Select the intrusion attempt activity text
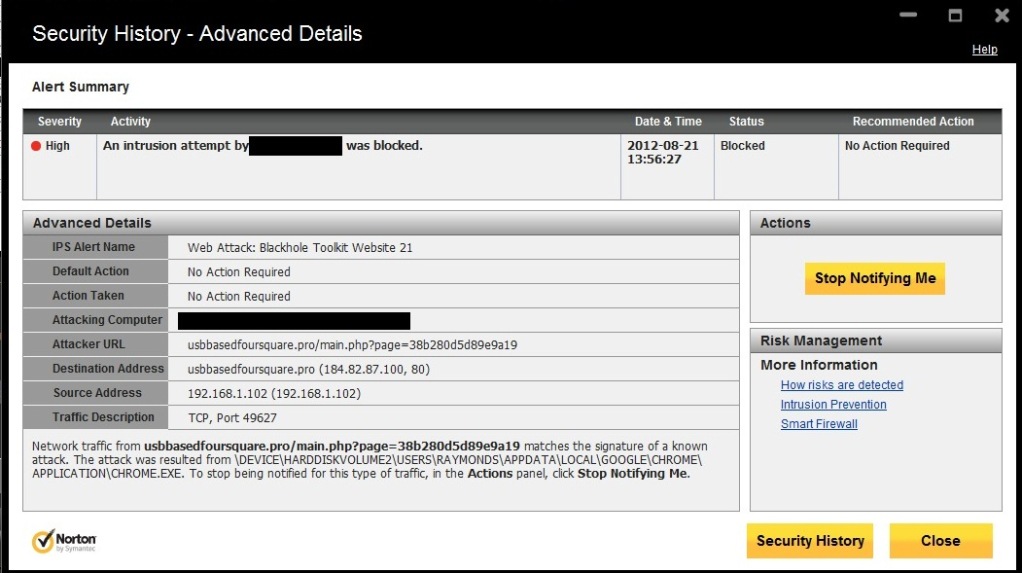1022x573 pixels. click(x=263, y=145)
